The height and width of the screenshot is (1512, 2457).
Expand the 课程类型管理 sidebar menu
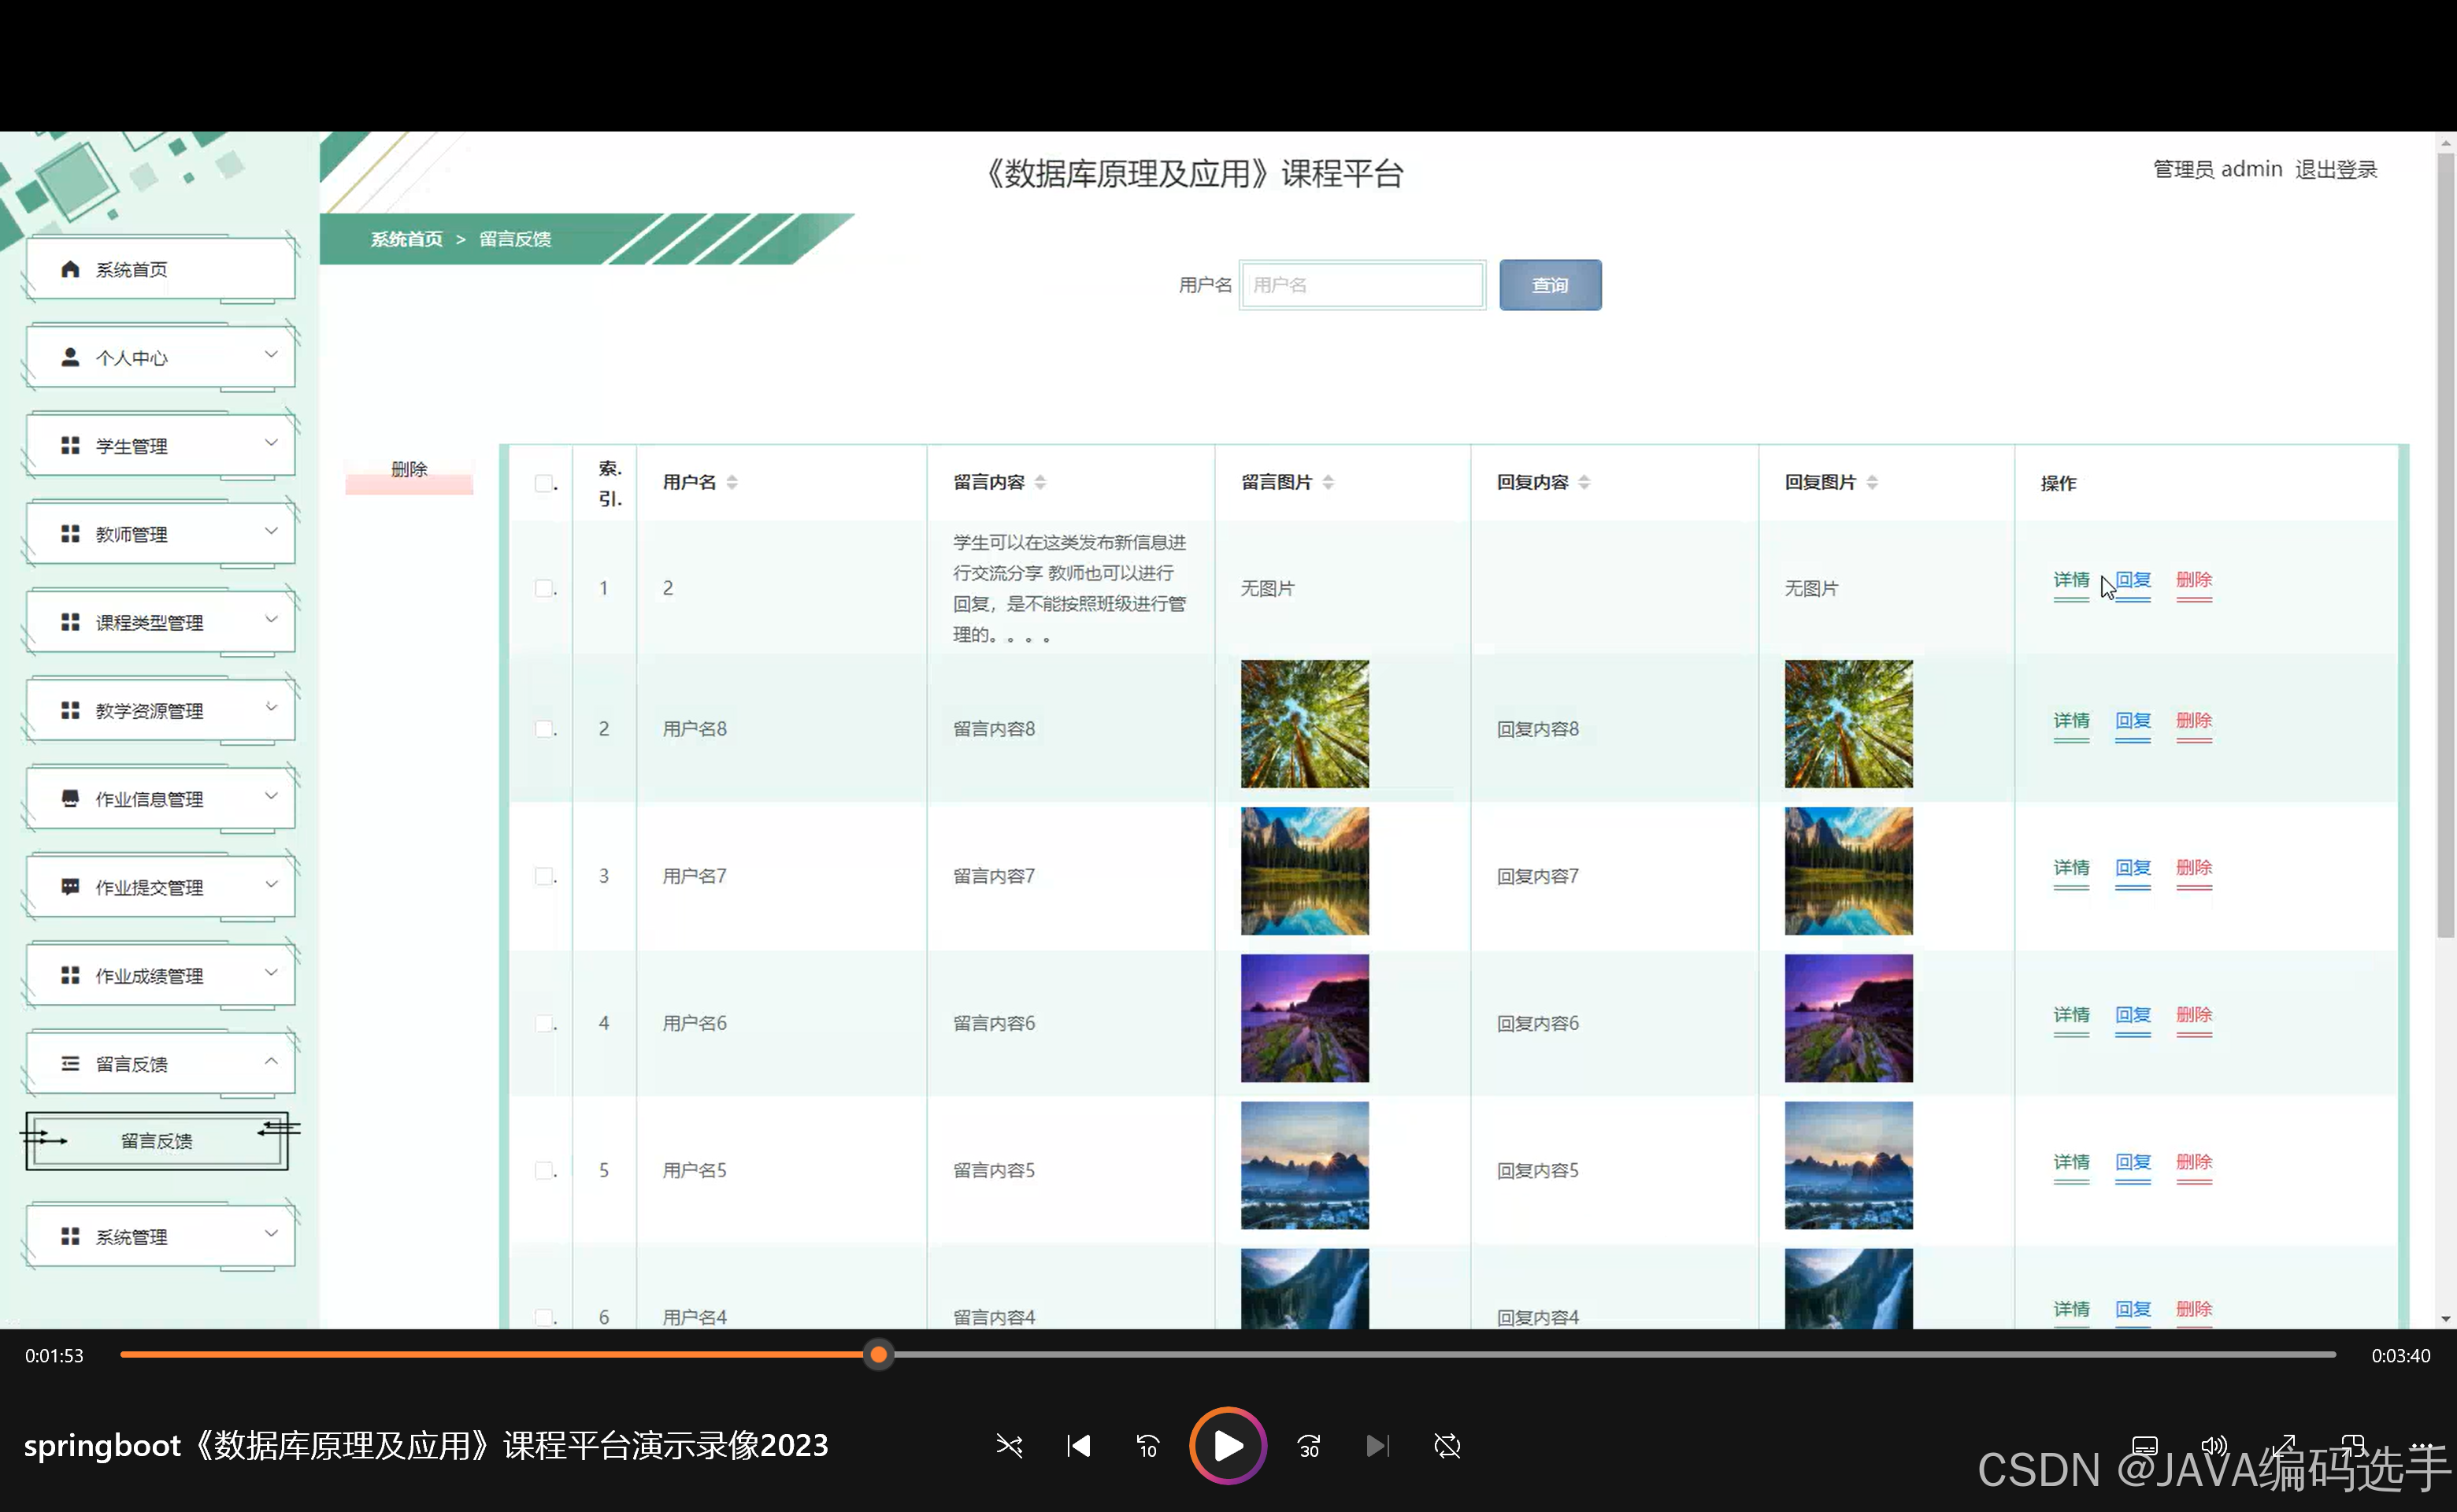tap(160, 622)
